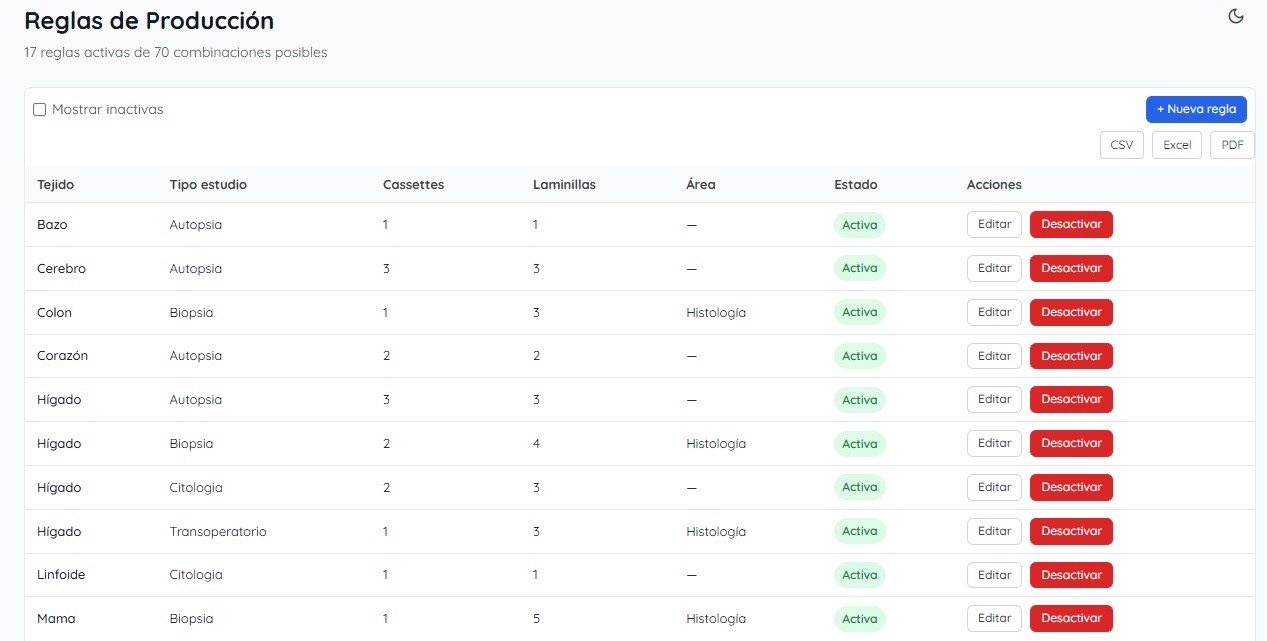Deactivate the Hígado Biopsia rule
Screen dimensions: 1267x641
pos(1071,443)
